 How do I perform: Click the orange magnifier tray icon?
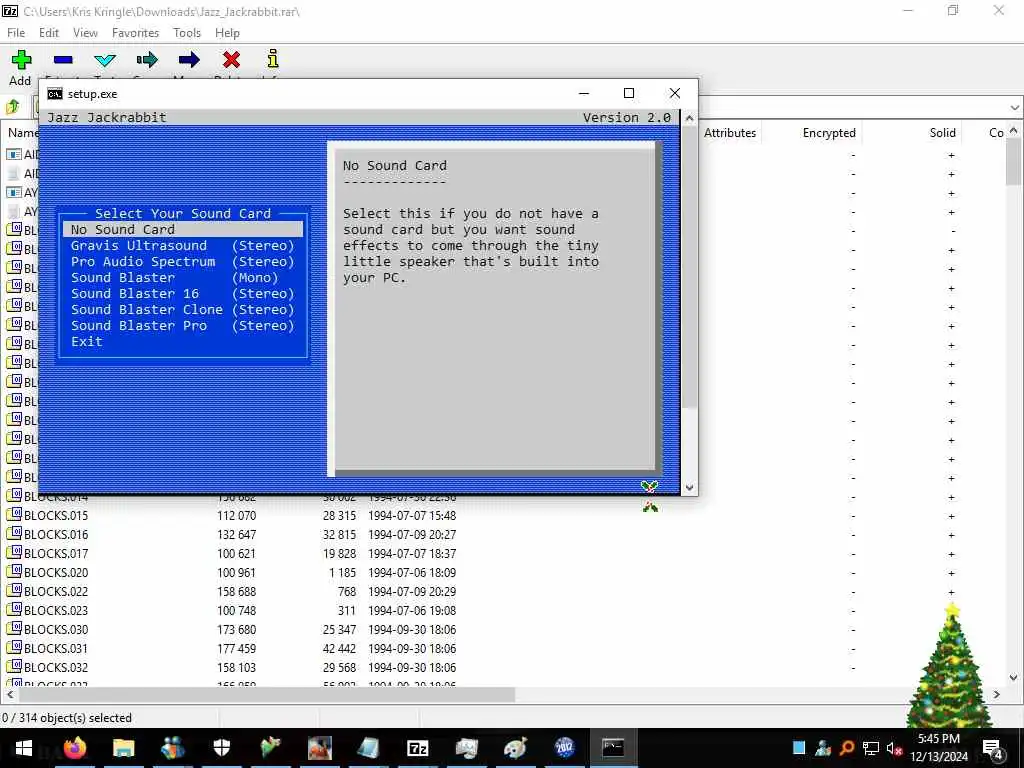point(847,748)
